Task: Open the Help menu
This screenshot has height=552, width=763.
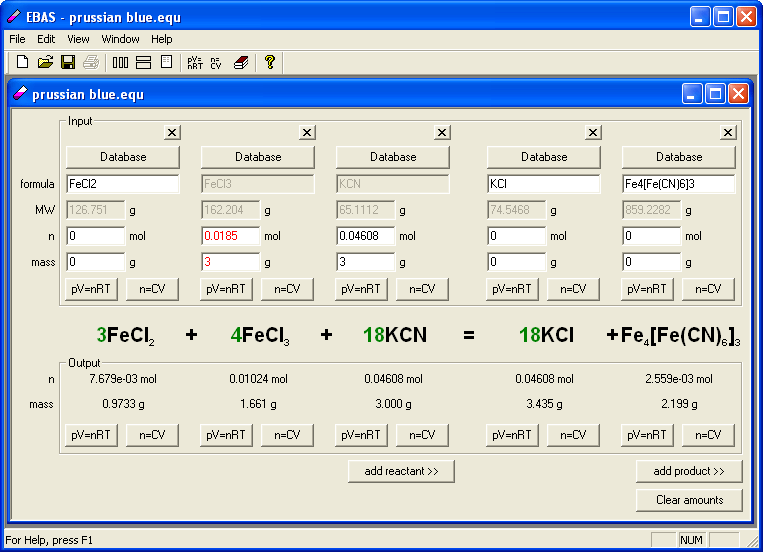Action: coord(162,39)
